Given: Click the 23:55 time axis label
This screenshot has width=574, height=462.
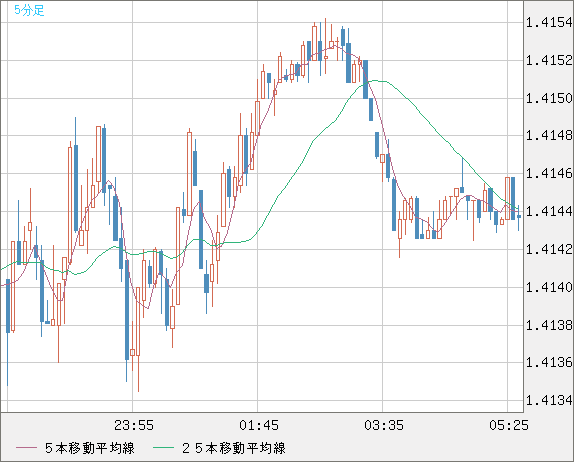Looking at the screenshot, I should tap(134, 425).
